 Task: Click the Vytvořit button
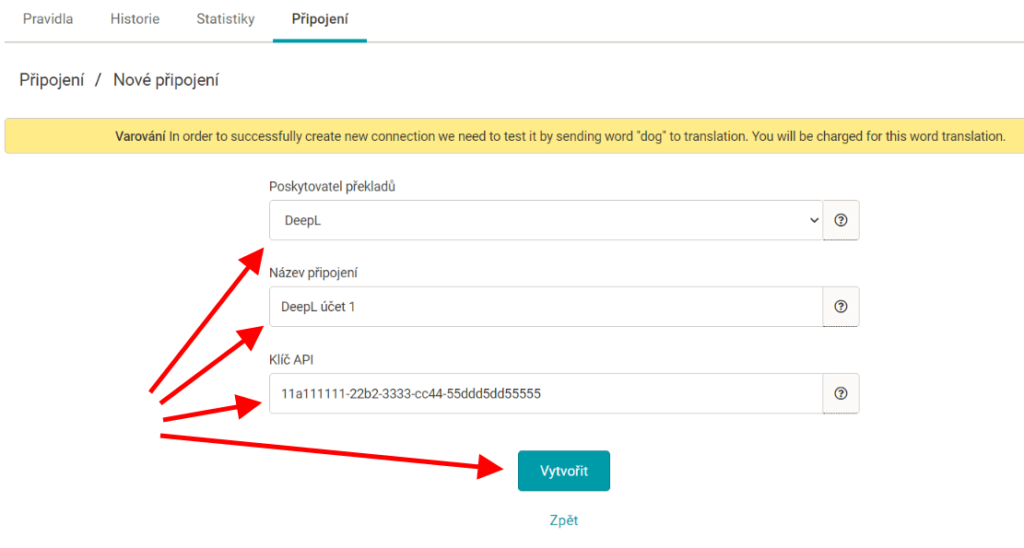[x=564, y=471]
